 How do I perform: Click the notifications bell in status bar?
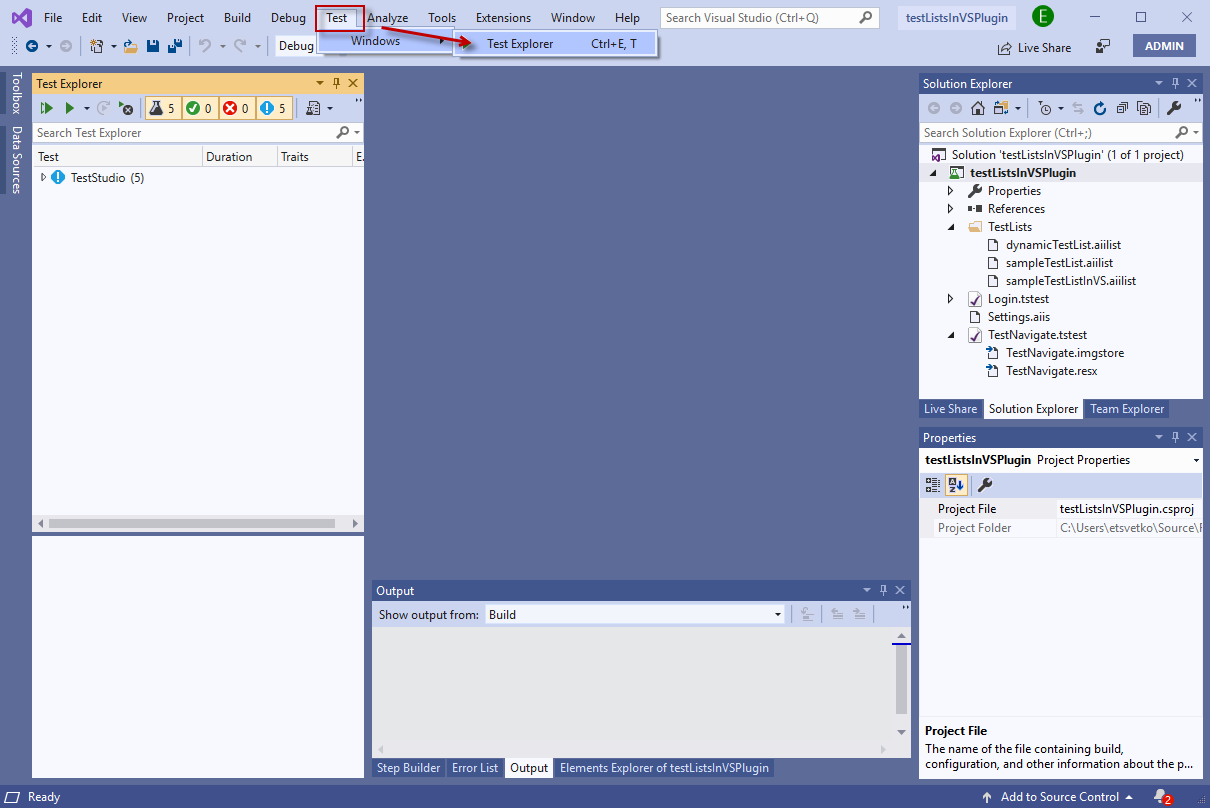[x=1160, y=796]
